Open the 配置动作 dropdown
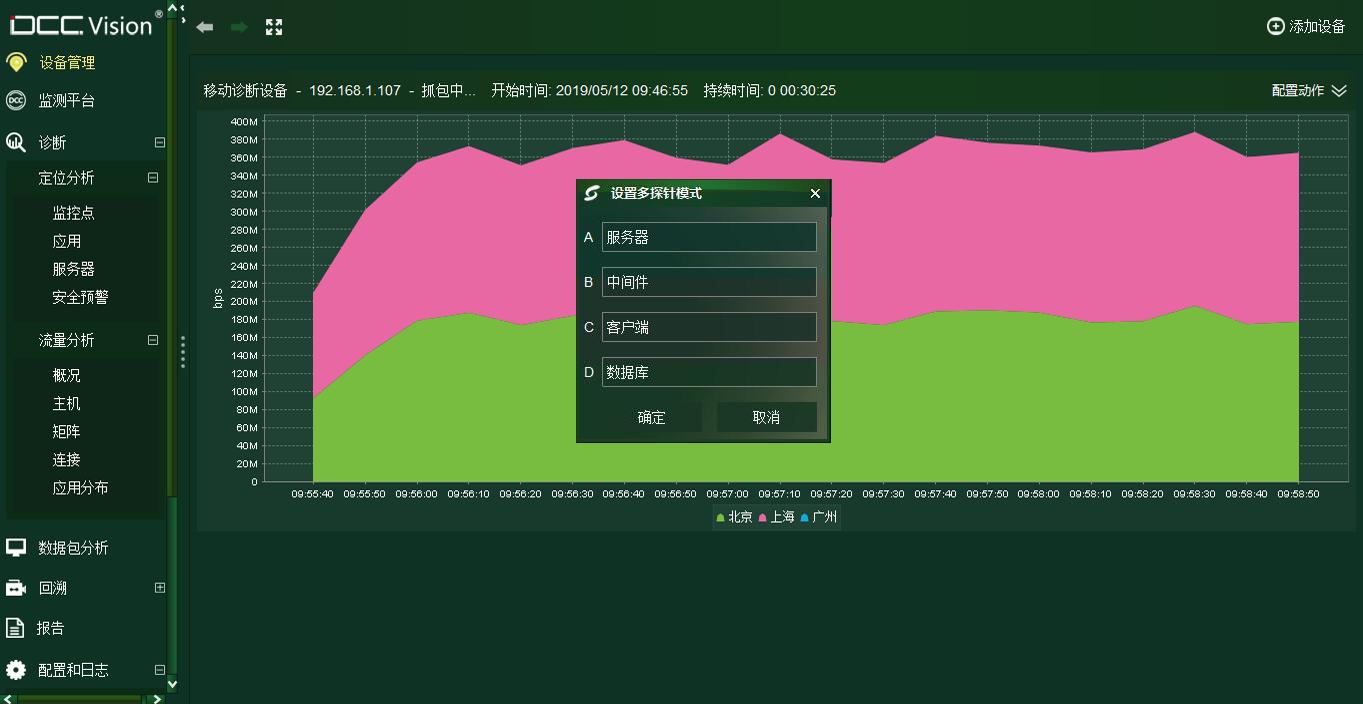This screenshot has width=1363, height=704. point(1309,90)
